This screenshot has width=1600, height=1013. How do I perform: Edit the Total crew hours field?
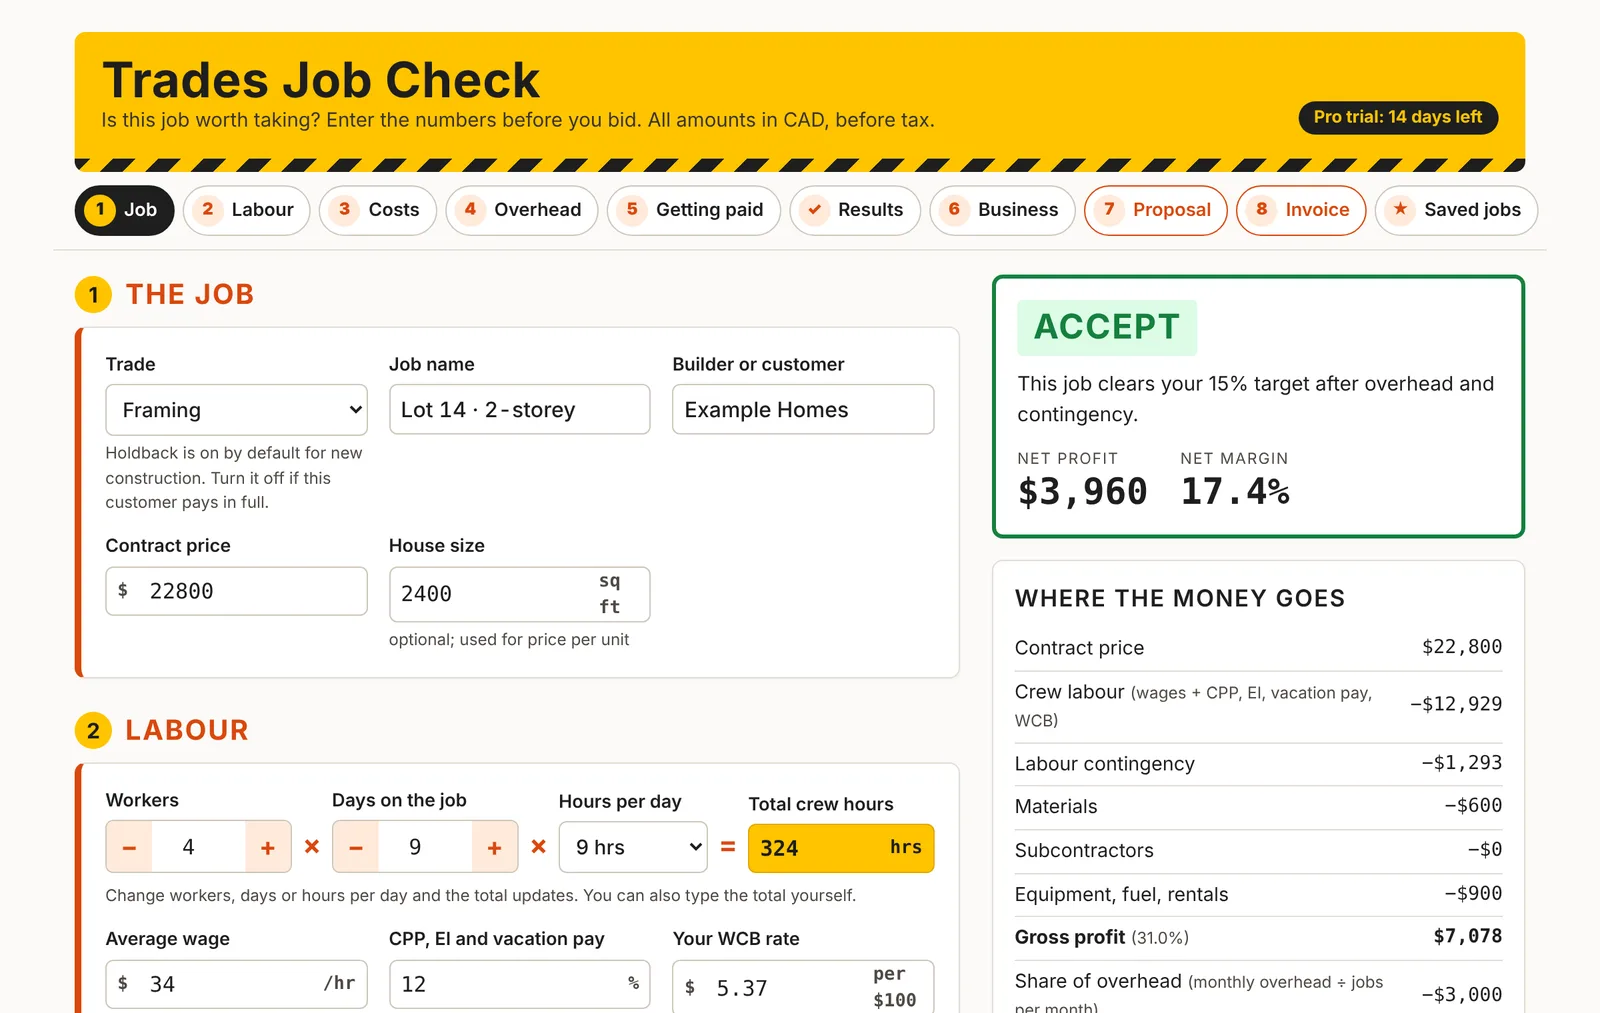tap(841, 848)
